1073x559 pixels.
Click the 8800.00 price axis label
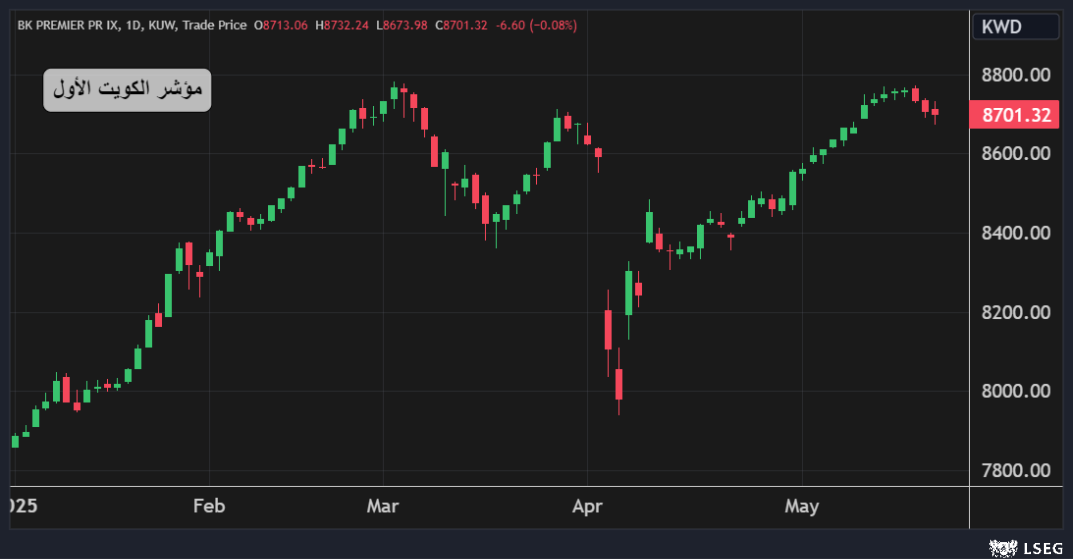[1015, 75]
